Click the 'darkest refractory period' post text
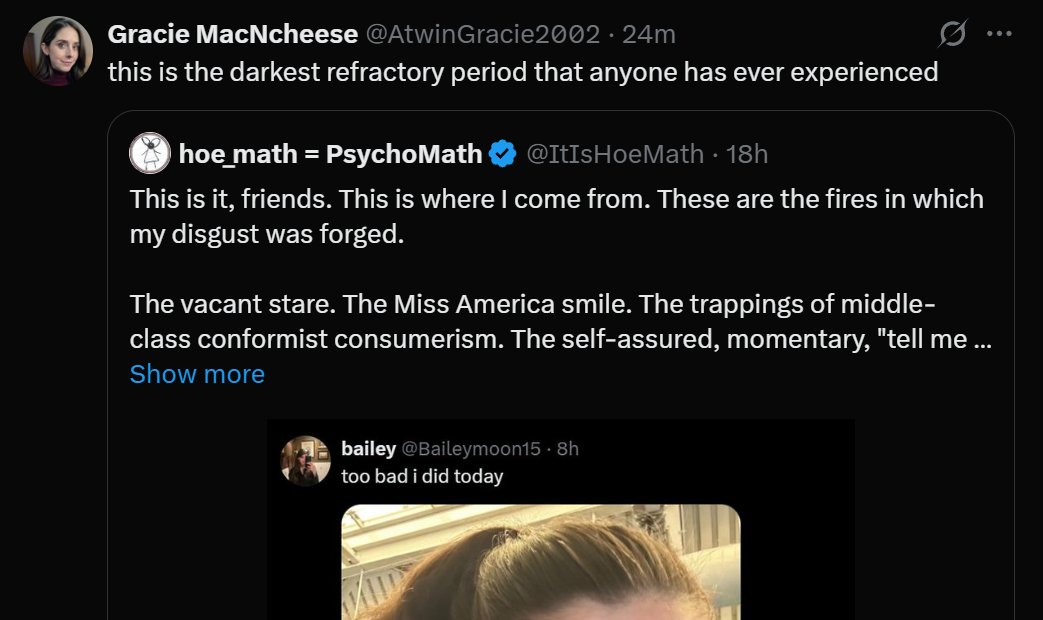 522,72
